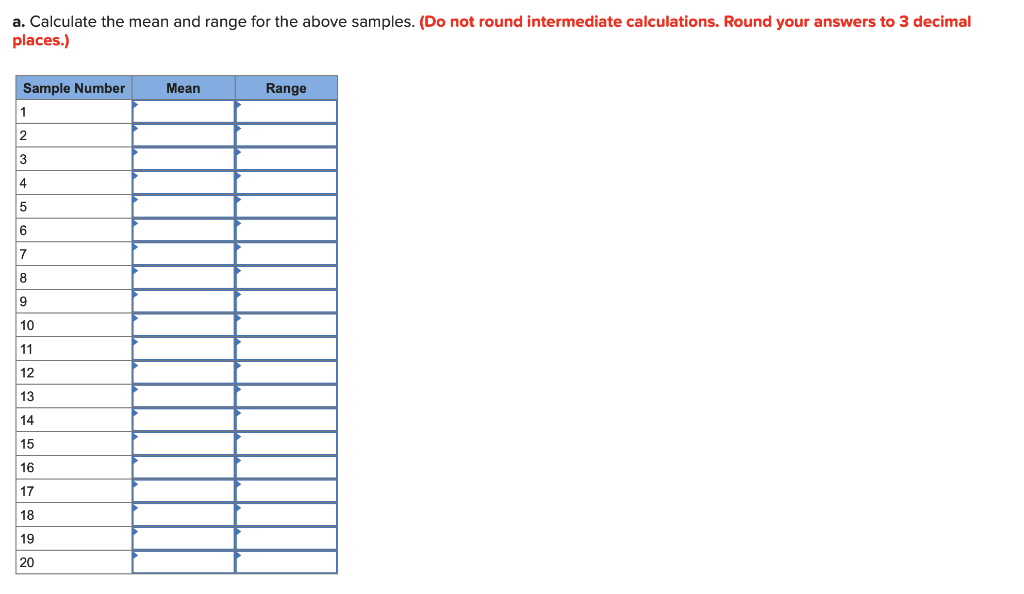Select the Mean field for Sample 15
This screenshot has height=594, width=1024.
tap(183, 444)
